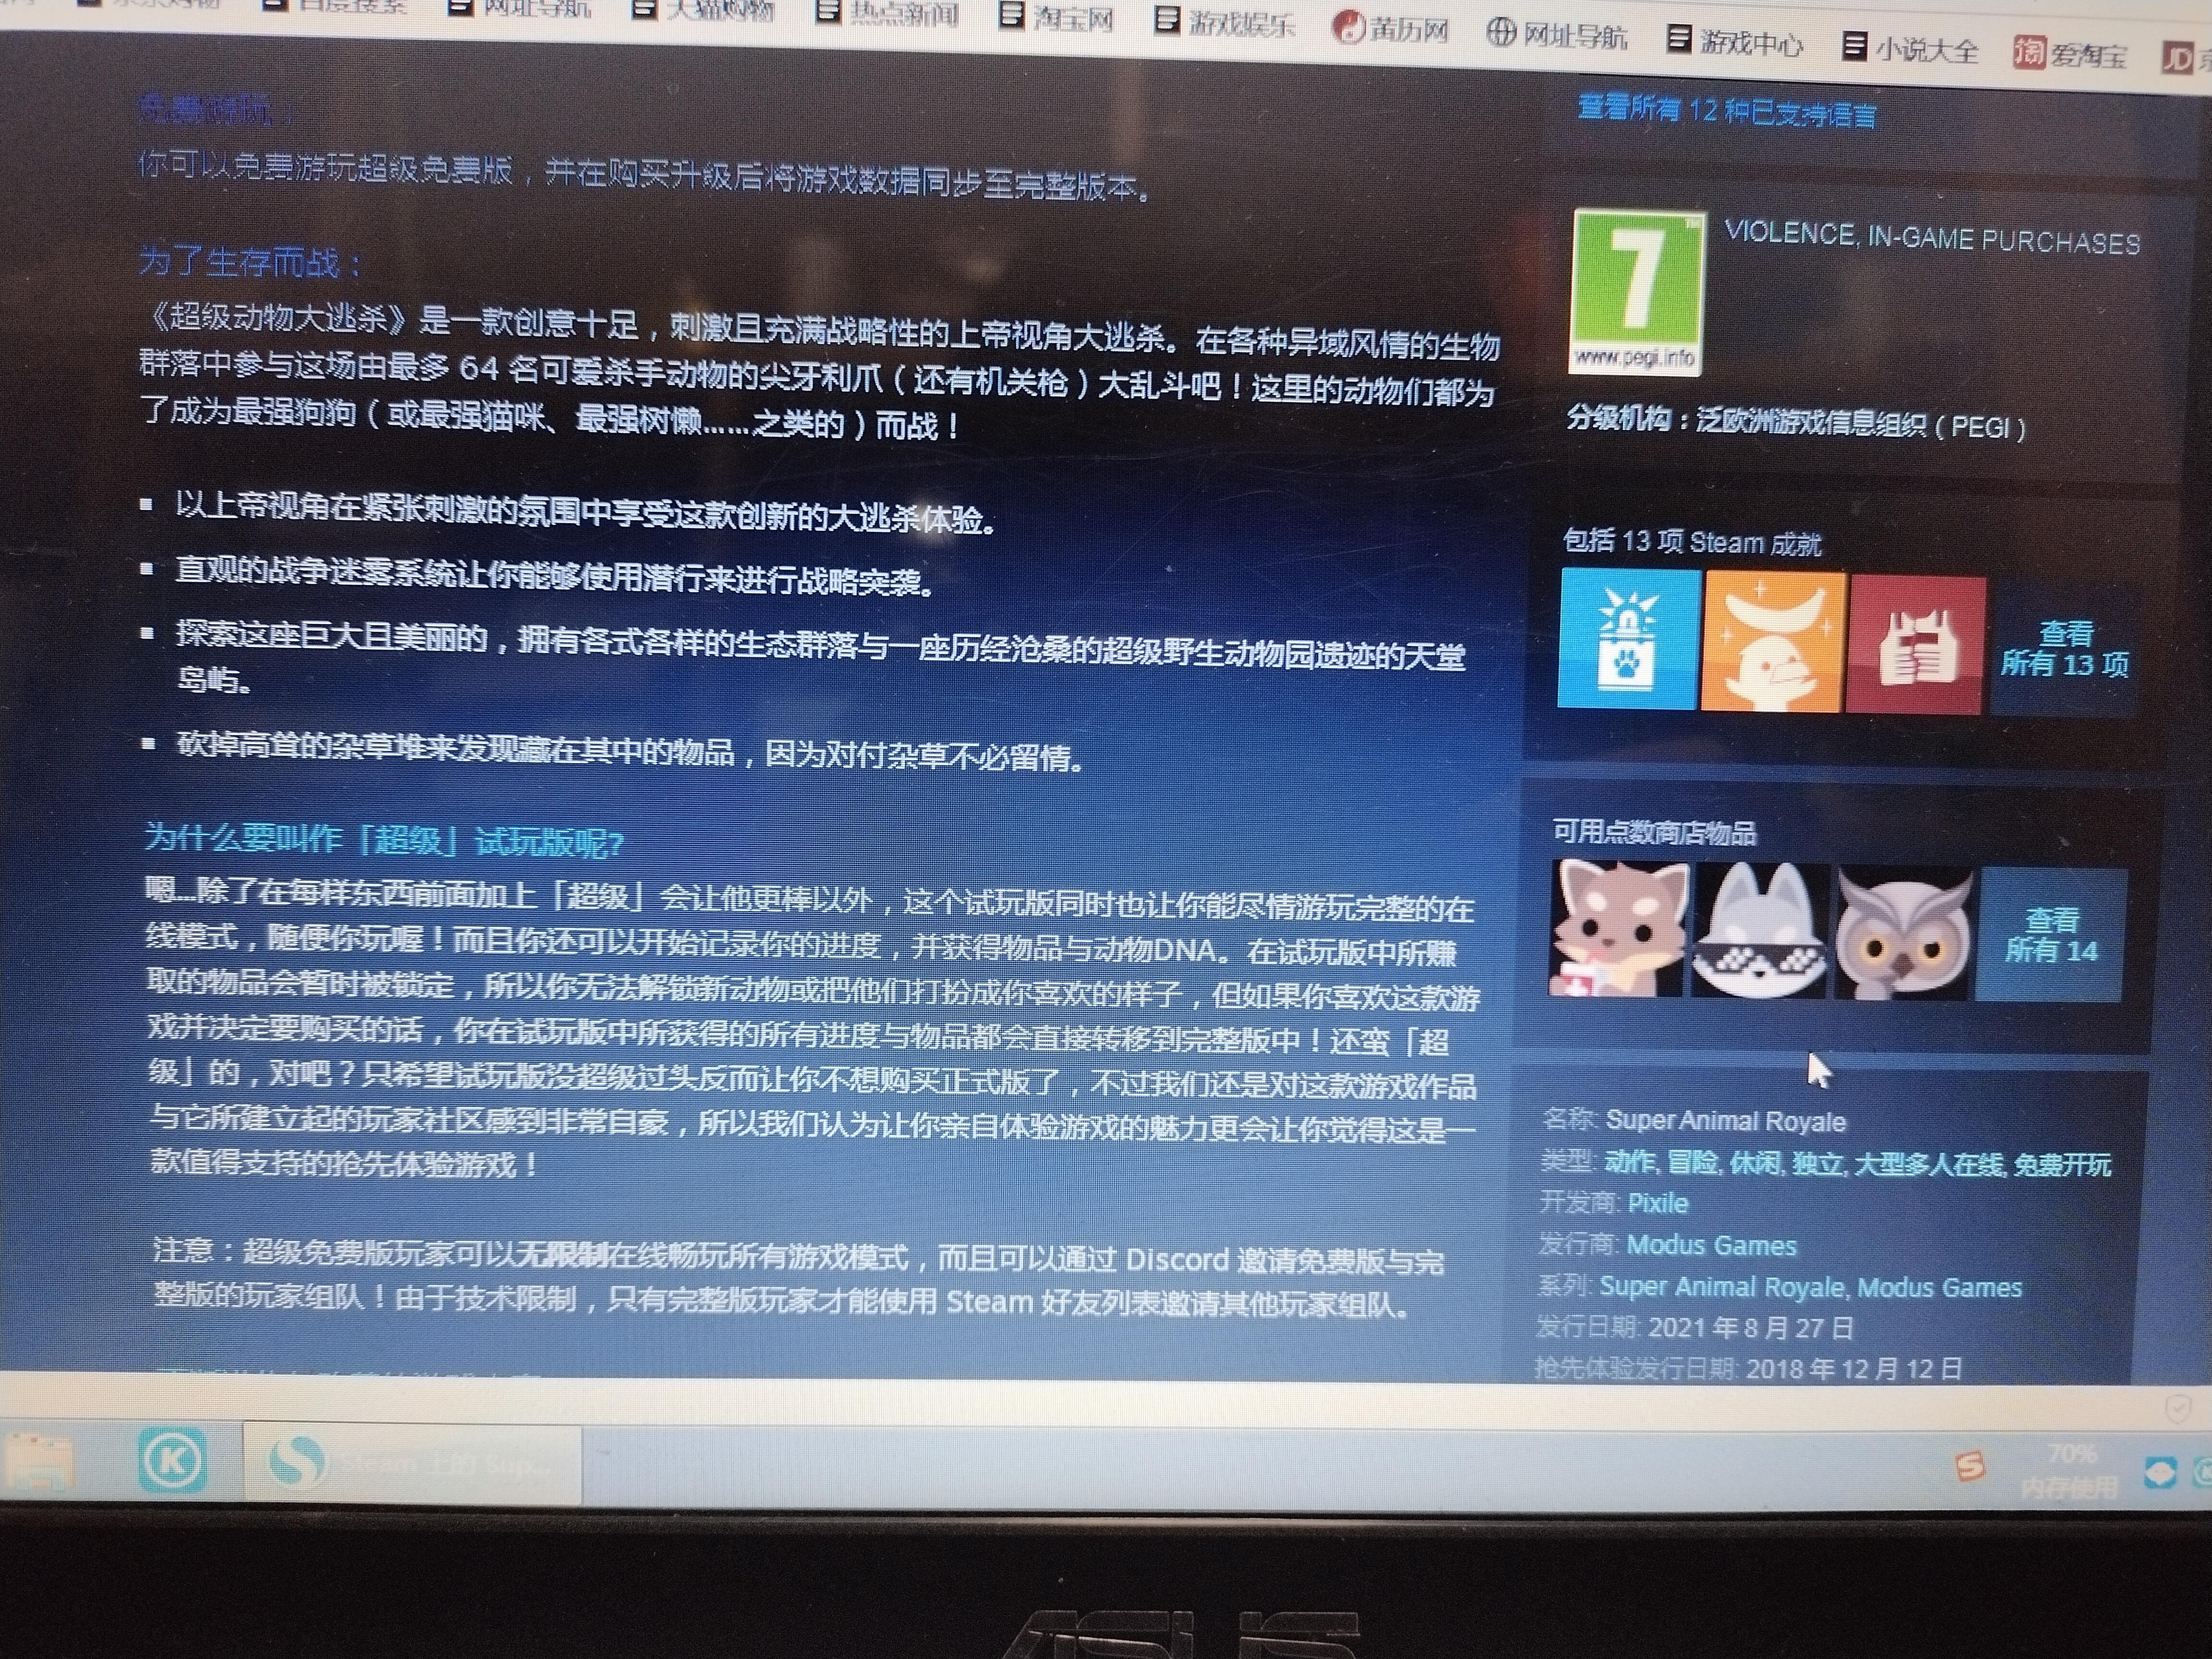Click the Sogou S input tray icon
This screenshot has height=1659, width=2212.
(x=1968, y=1466)
